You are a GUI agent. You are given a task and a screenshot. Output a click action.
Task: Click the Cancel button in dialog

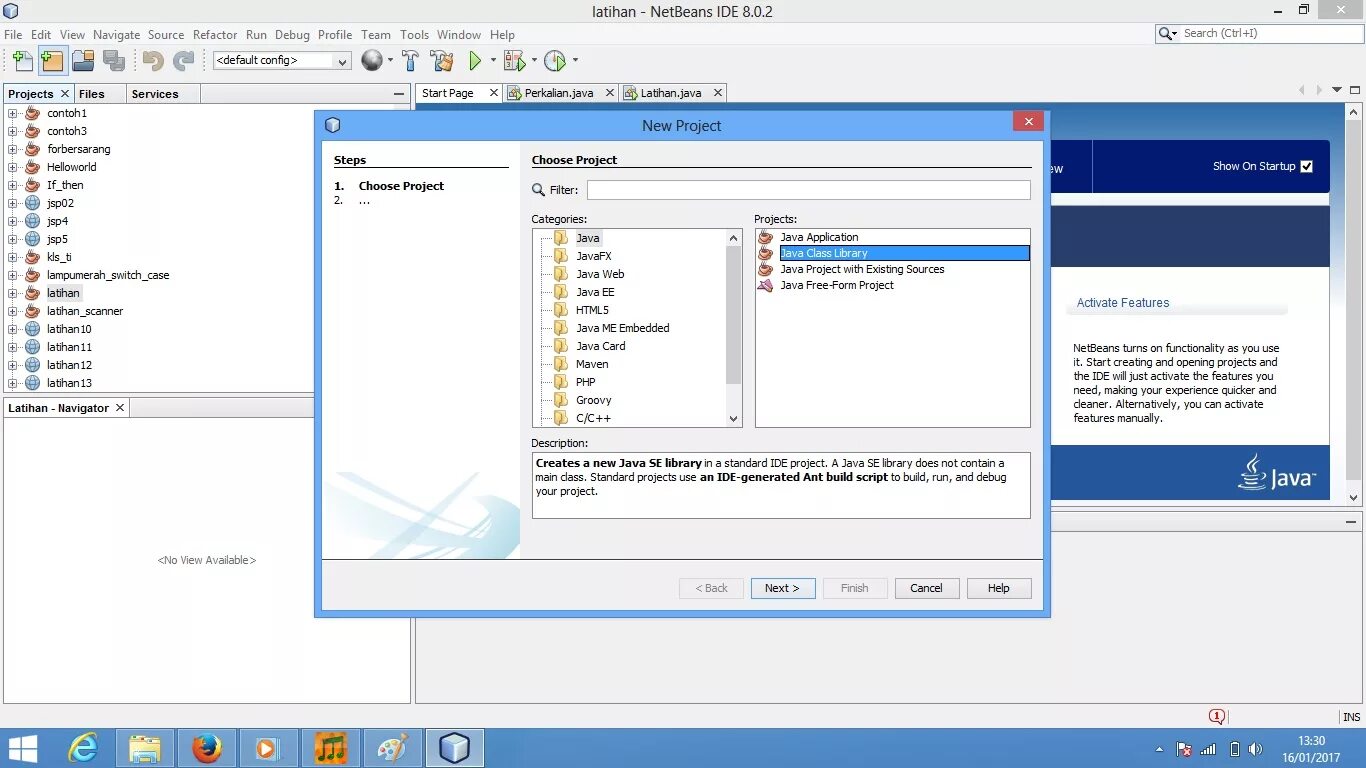(x=926, y=588)
